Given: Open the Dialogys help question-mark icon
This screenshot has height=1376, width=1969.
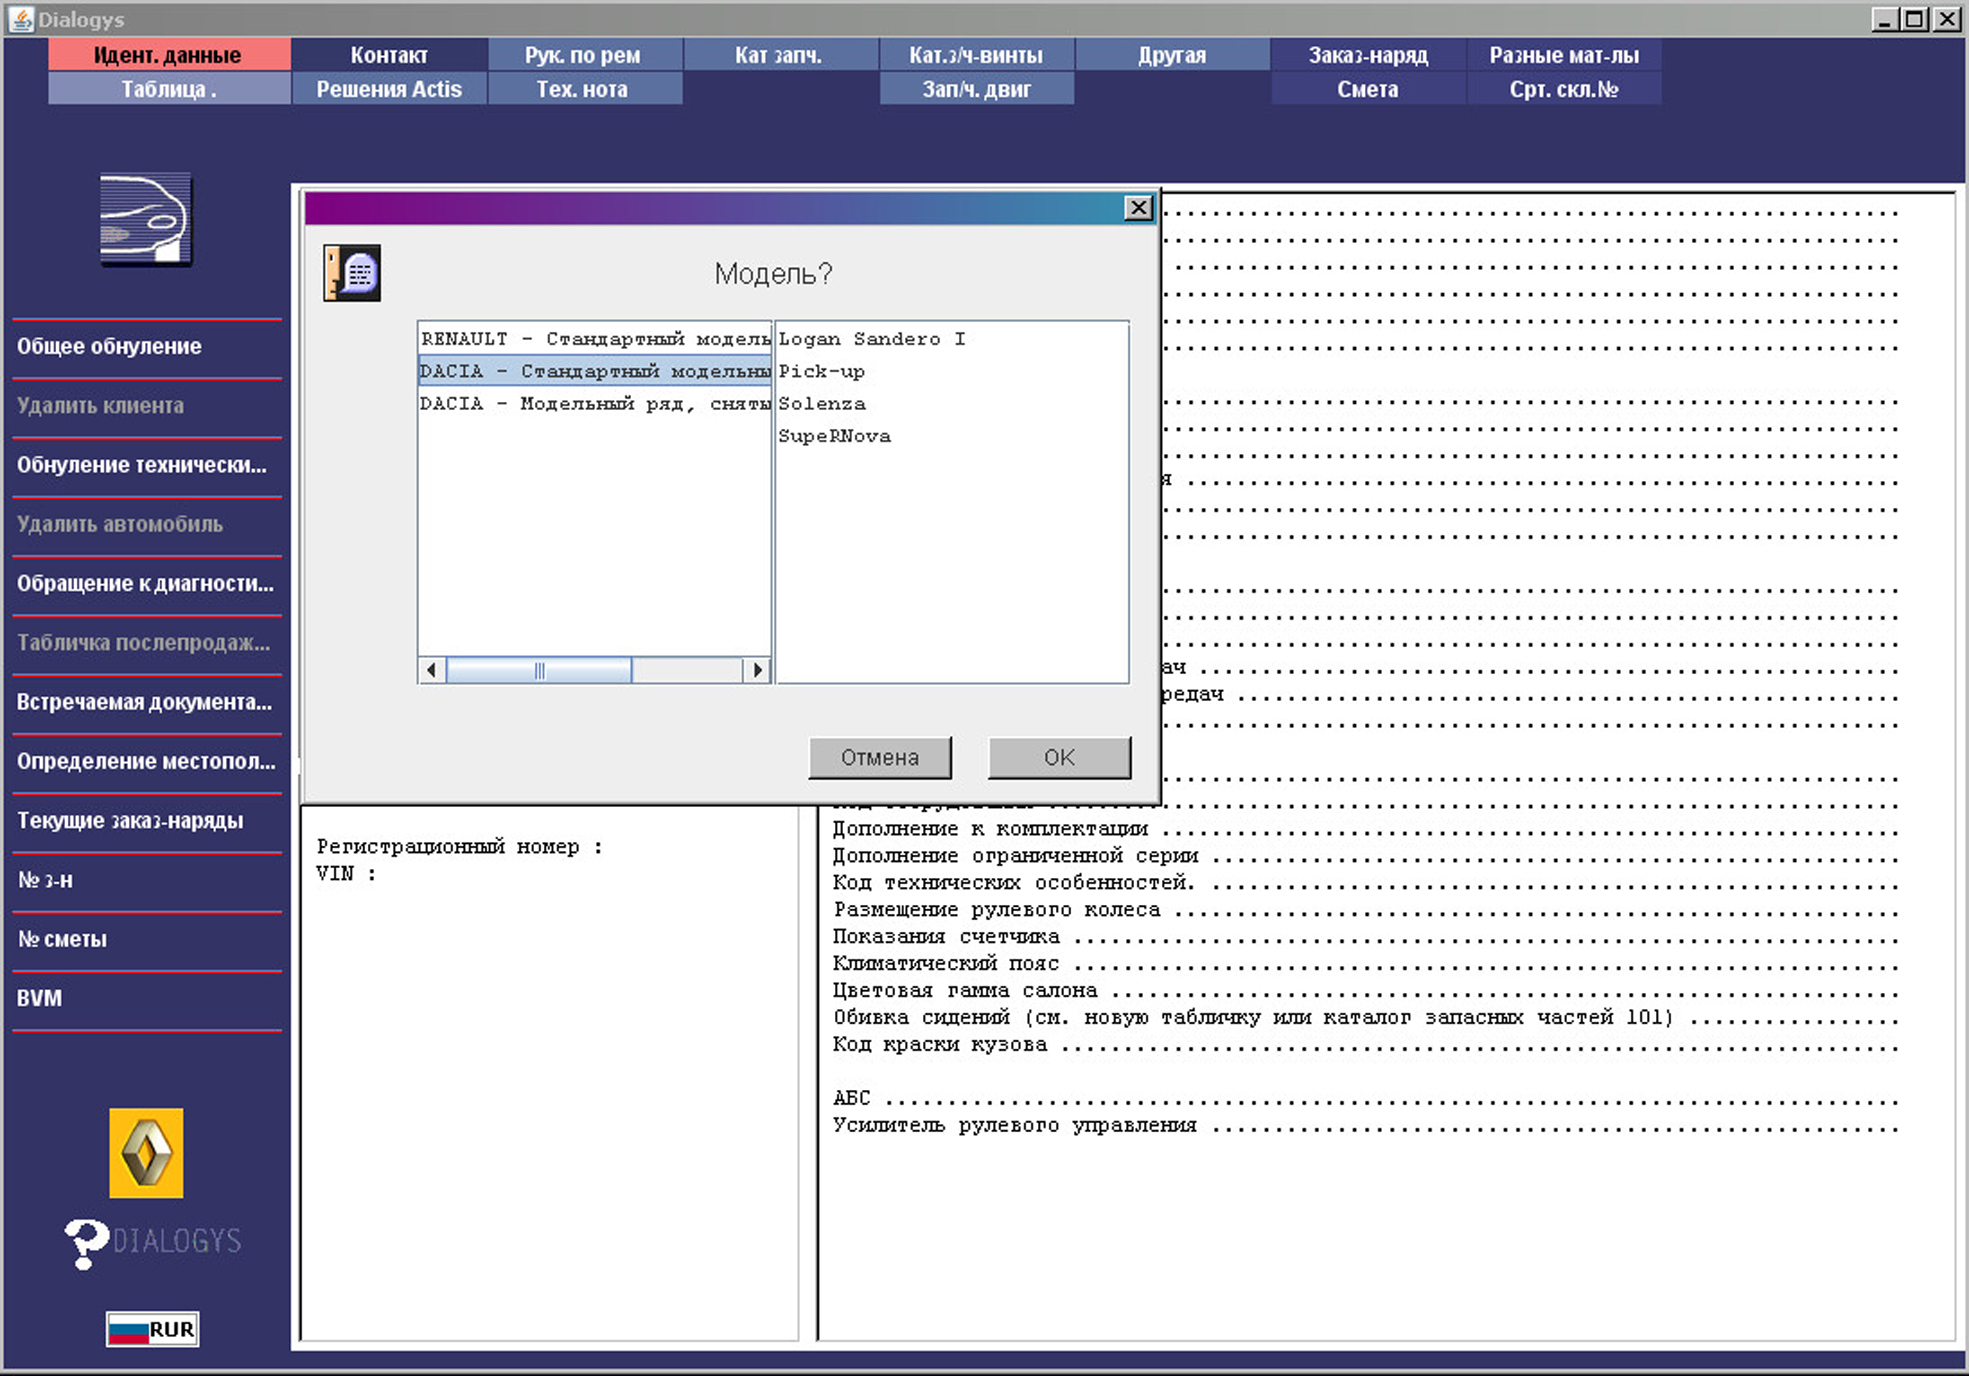Looking at the screenshot, I should 86,1243.
